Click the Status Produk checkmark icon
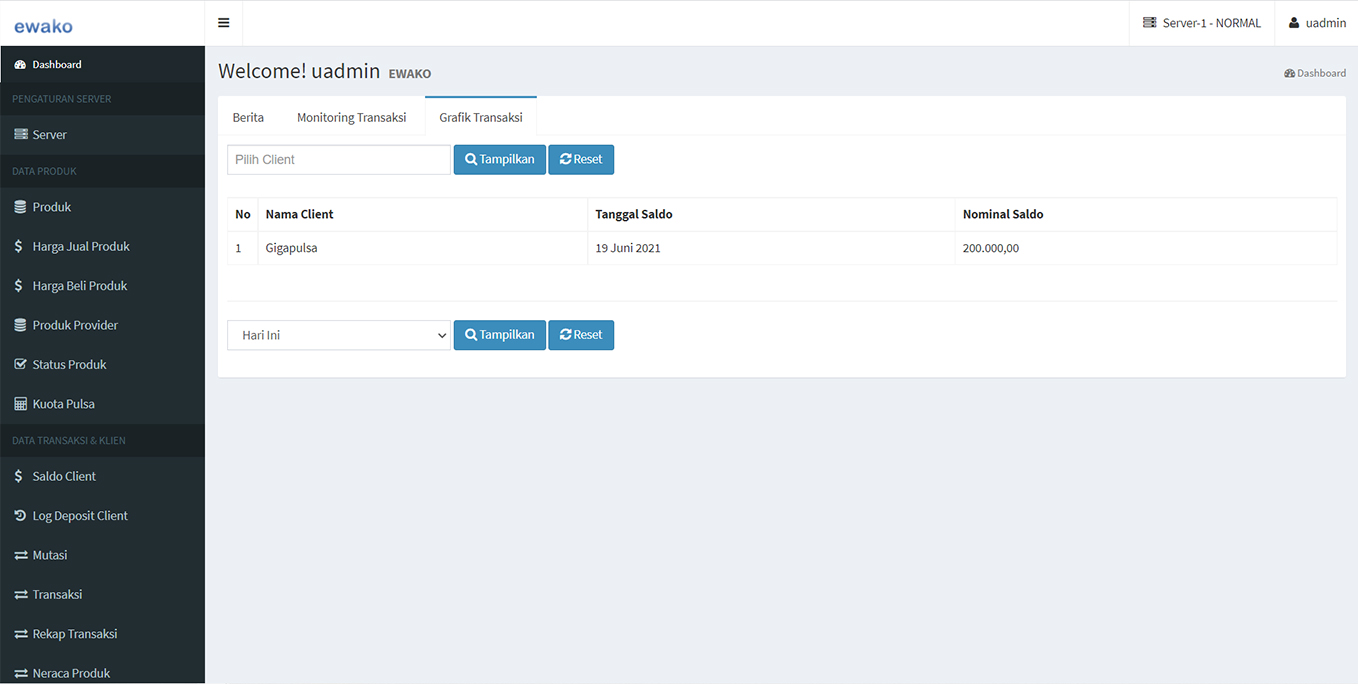This screenshot has width=1358, height=684. (x=21, y=365)
